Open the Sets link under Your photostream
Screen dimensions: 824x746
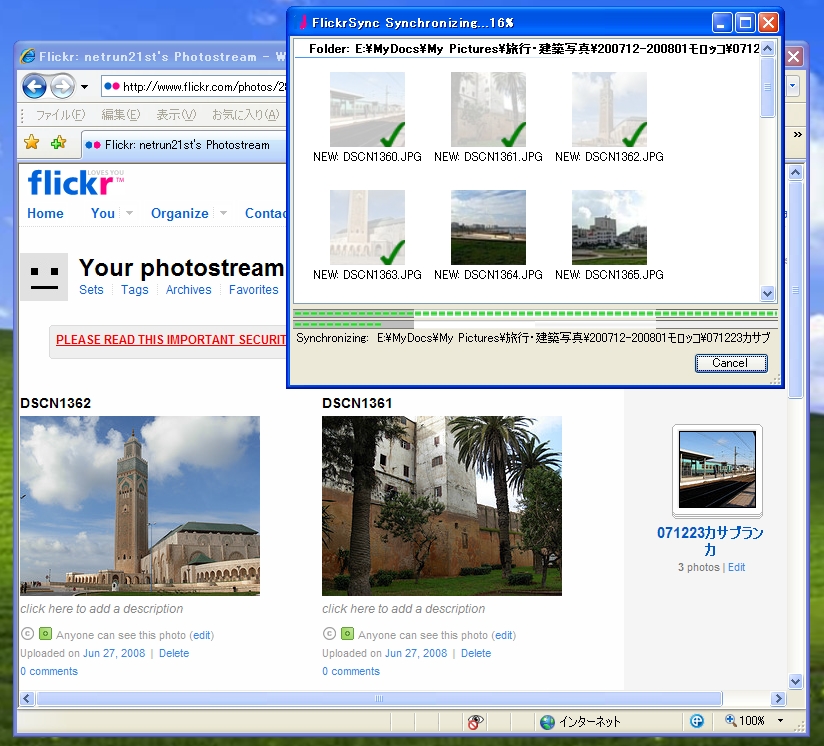[91, 289]
